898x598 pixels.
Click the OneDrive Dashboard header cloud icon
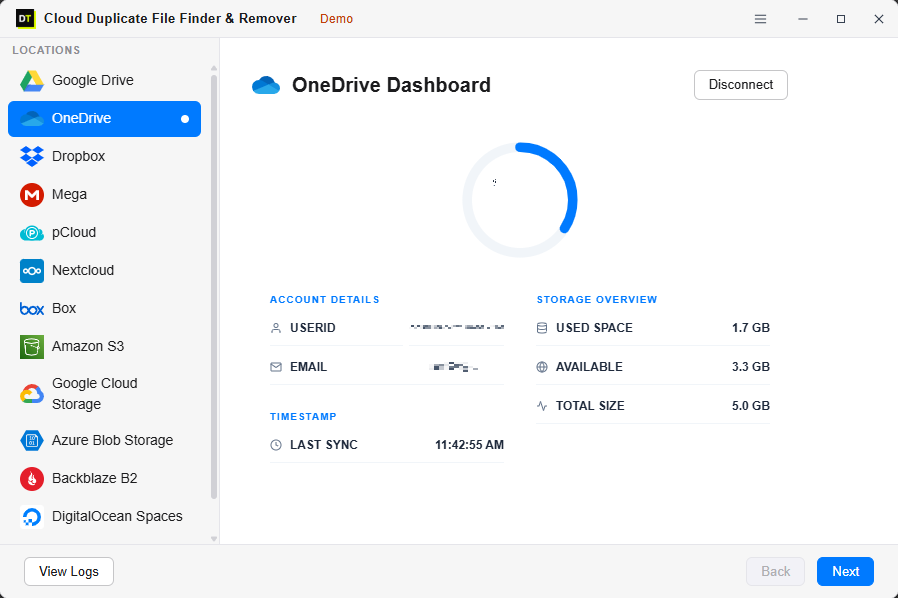[x=266, y=85]
